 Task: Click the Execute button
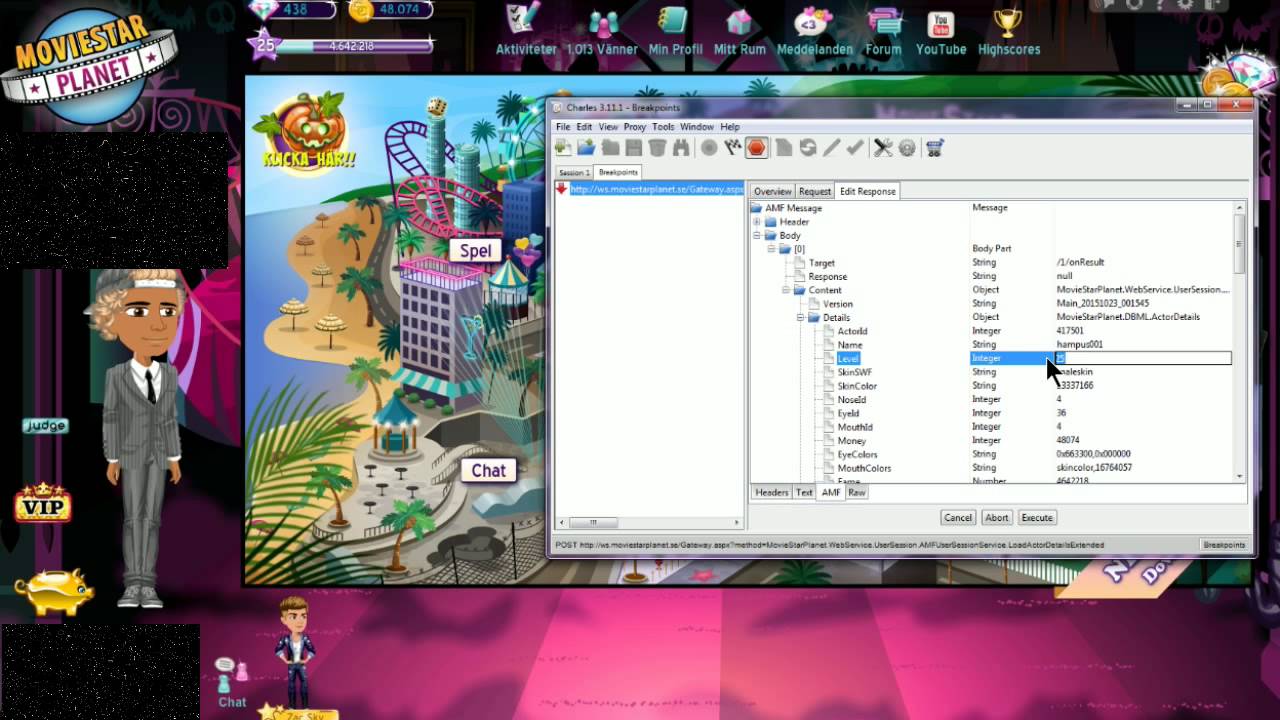1037,518
